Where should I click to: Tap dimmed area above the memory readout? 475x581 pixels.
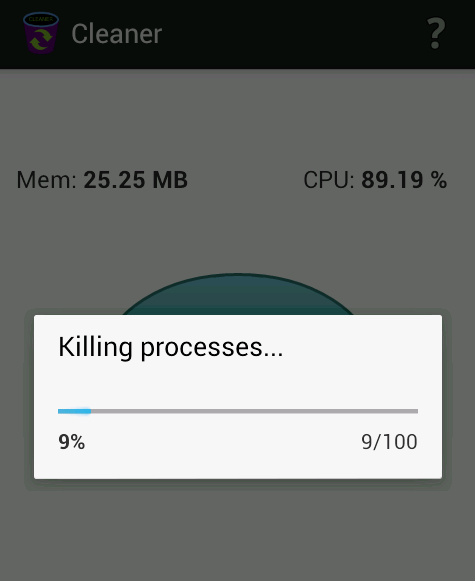238,119
